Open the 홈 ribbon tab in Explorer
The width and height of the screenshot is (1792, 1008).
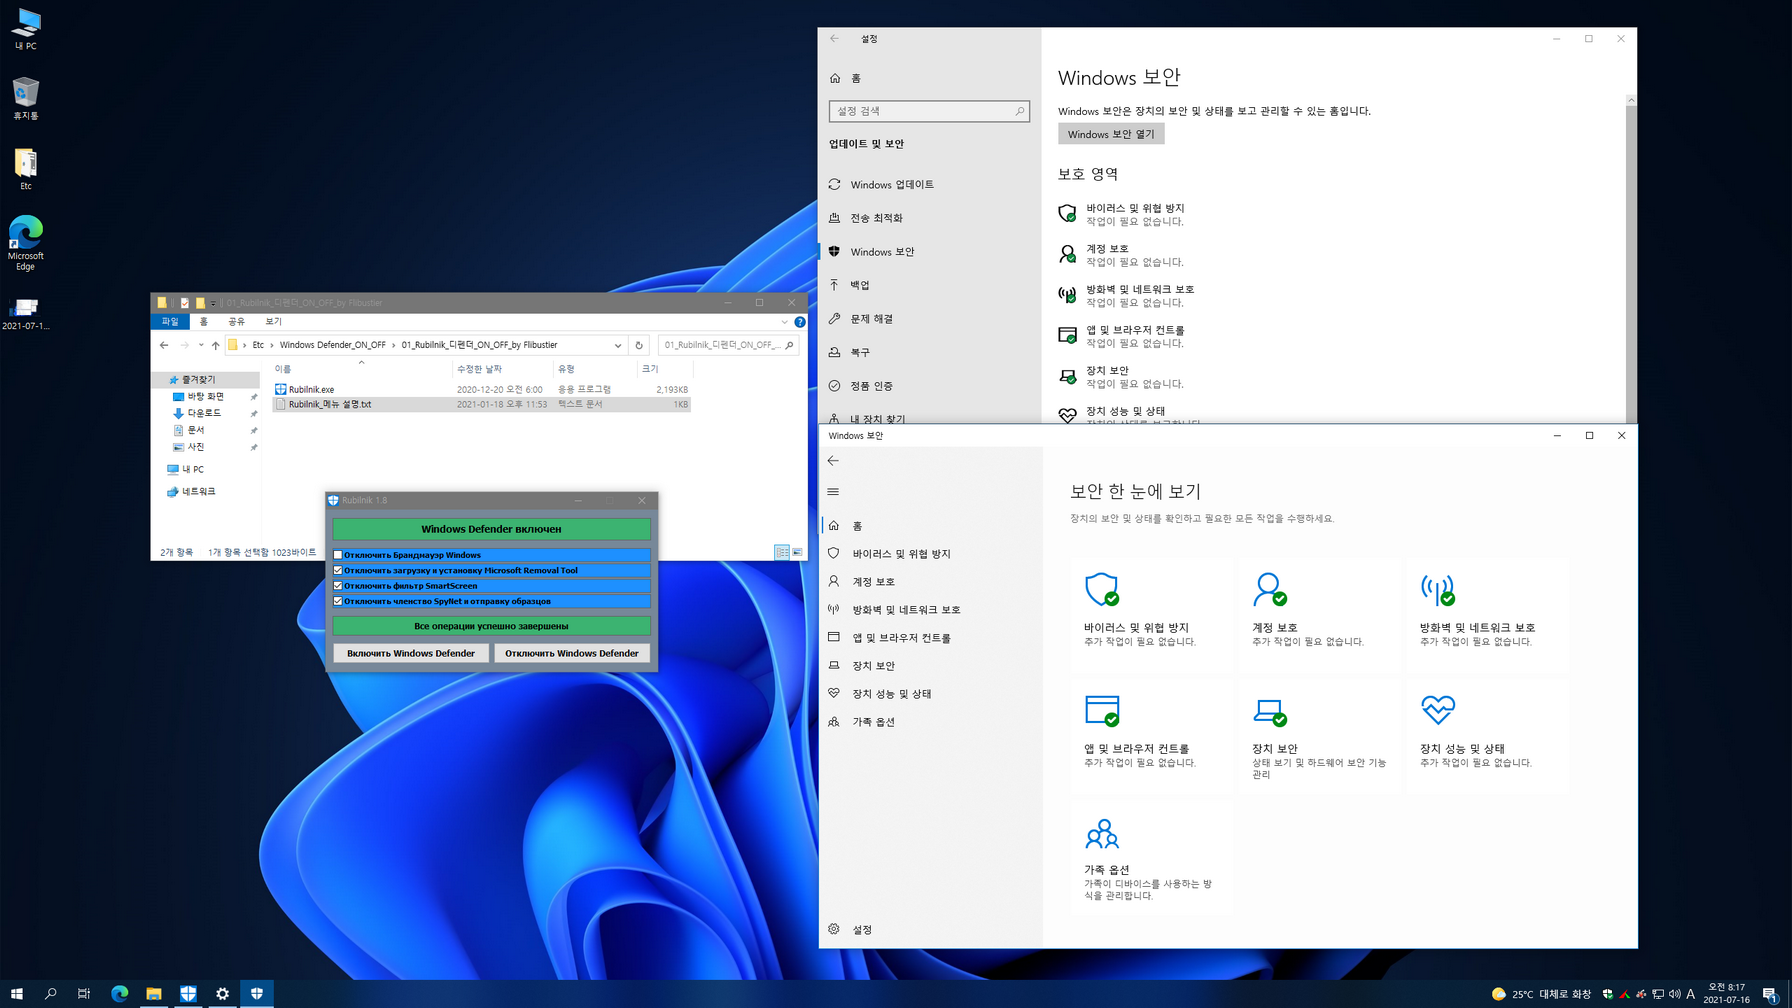[204, 322]
